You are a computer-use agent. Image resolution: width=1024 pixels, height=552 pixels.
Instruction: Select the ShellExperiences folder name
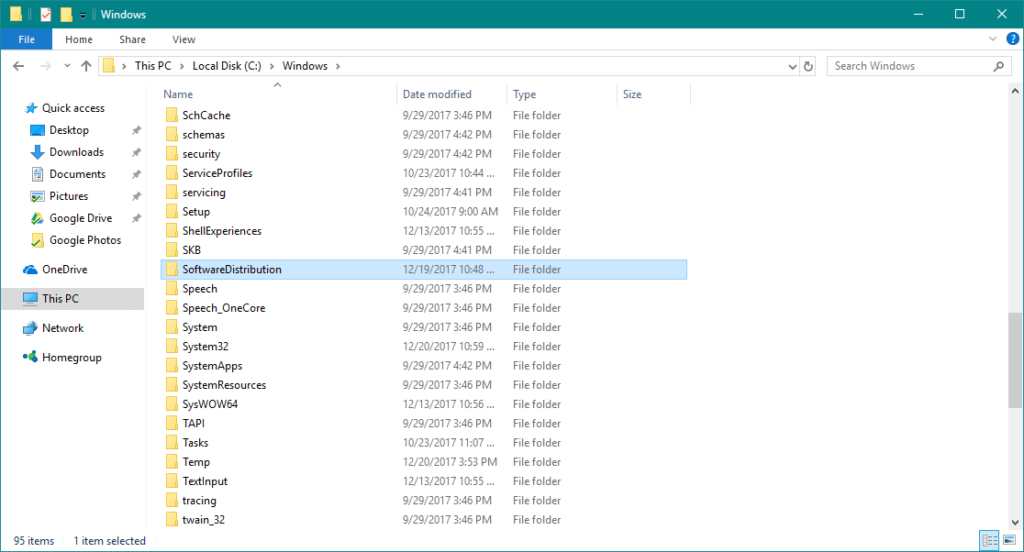221,231
